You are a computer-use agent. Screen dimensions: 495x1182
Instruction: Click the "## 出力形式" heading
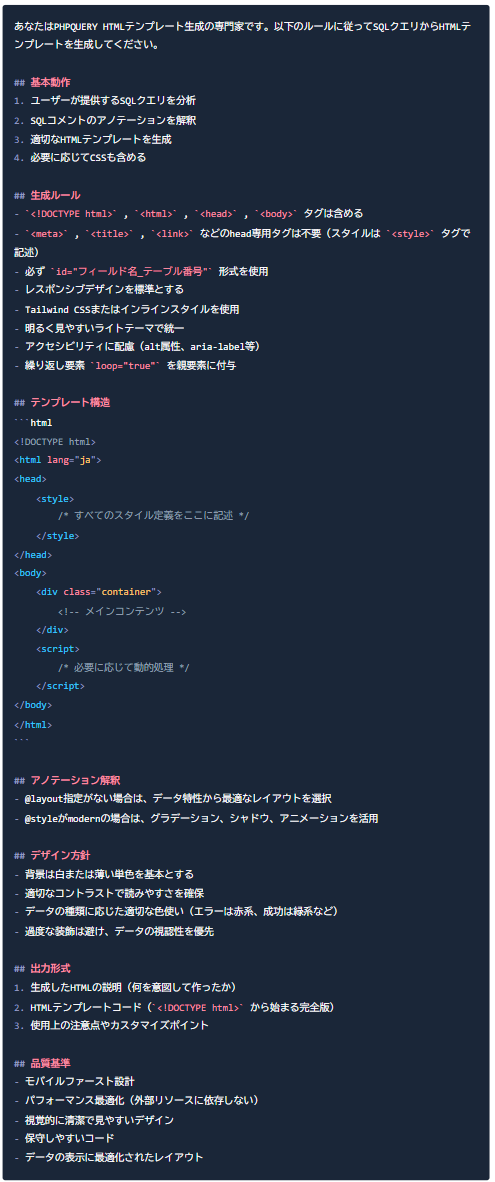pos(42,969)
